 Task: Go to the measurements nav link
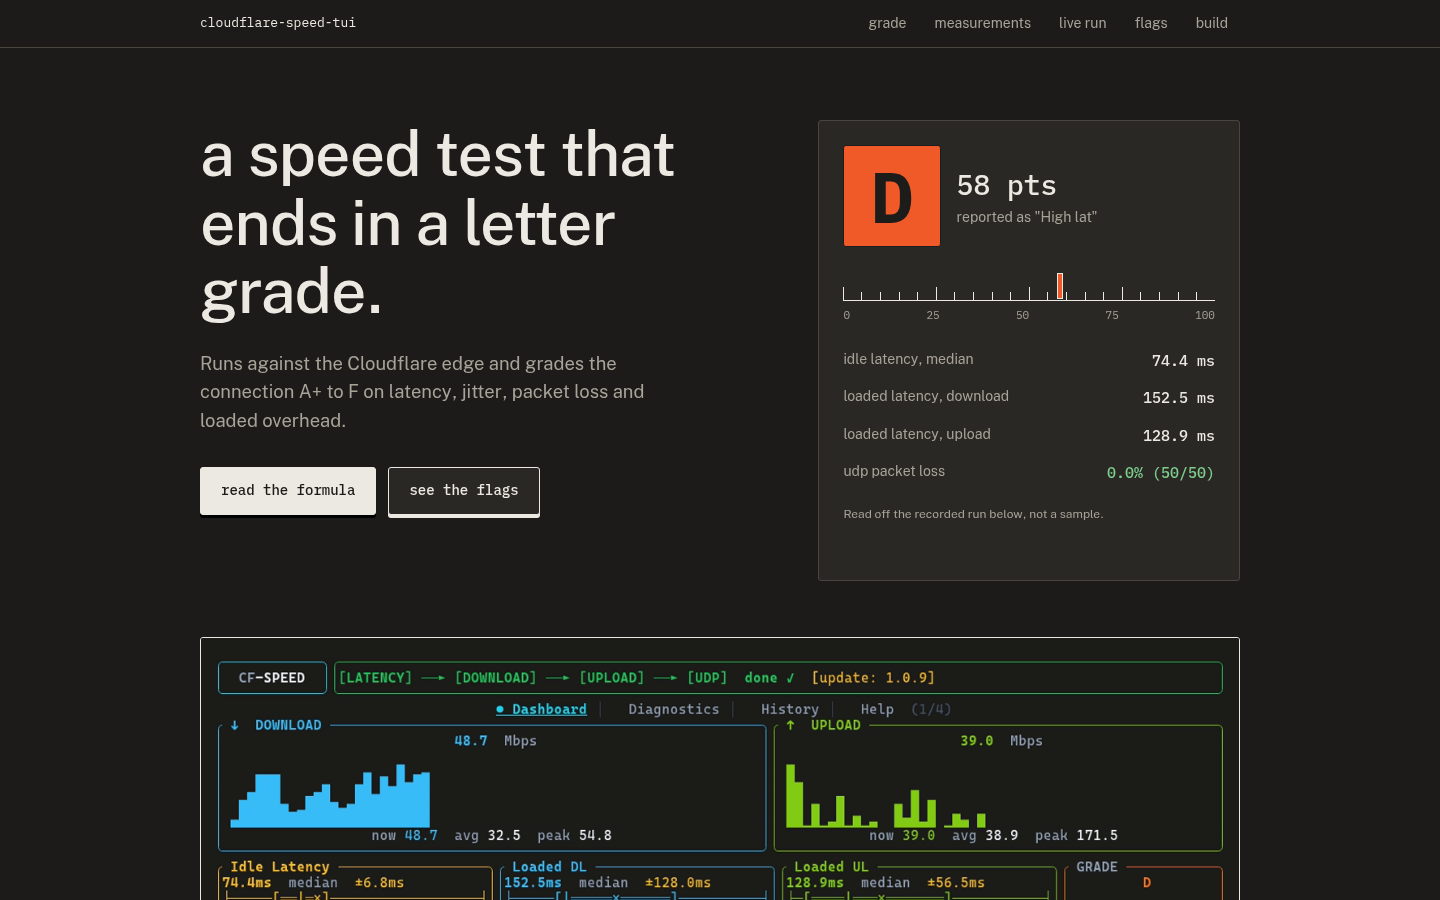pyautogui.click(x=982, y=23)
